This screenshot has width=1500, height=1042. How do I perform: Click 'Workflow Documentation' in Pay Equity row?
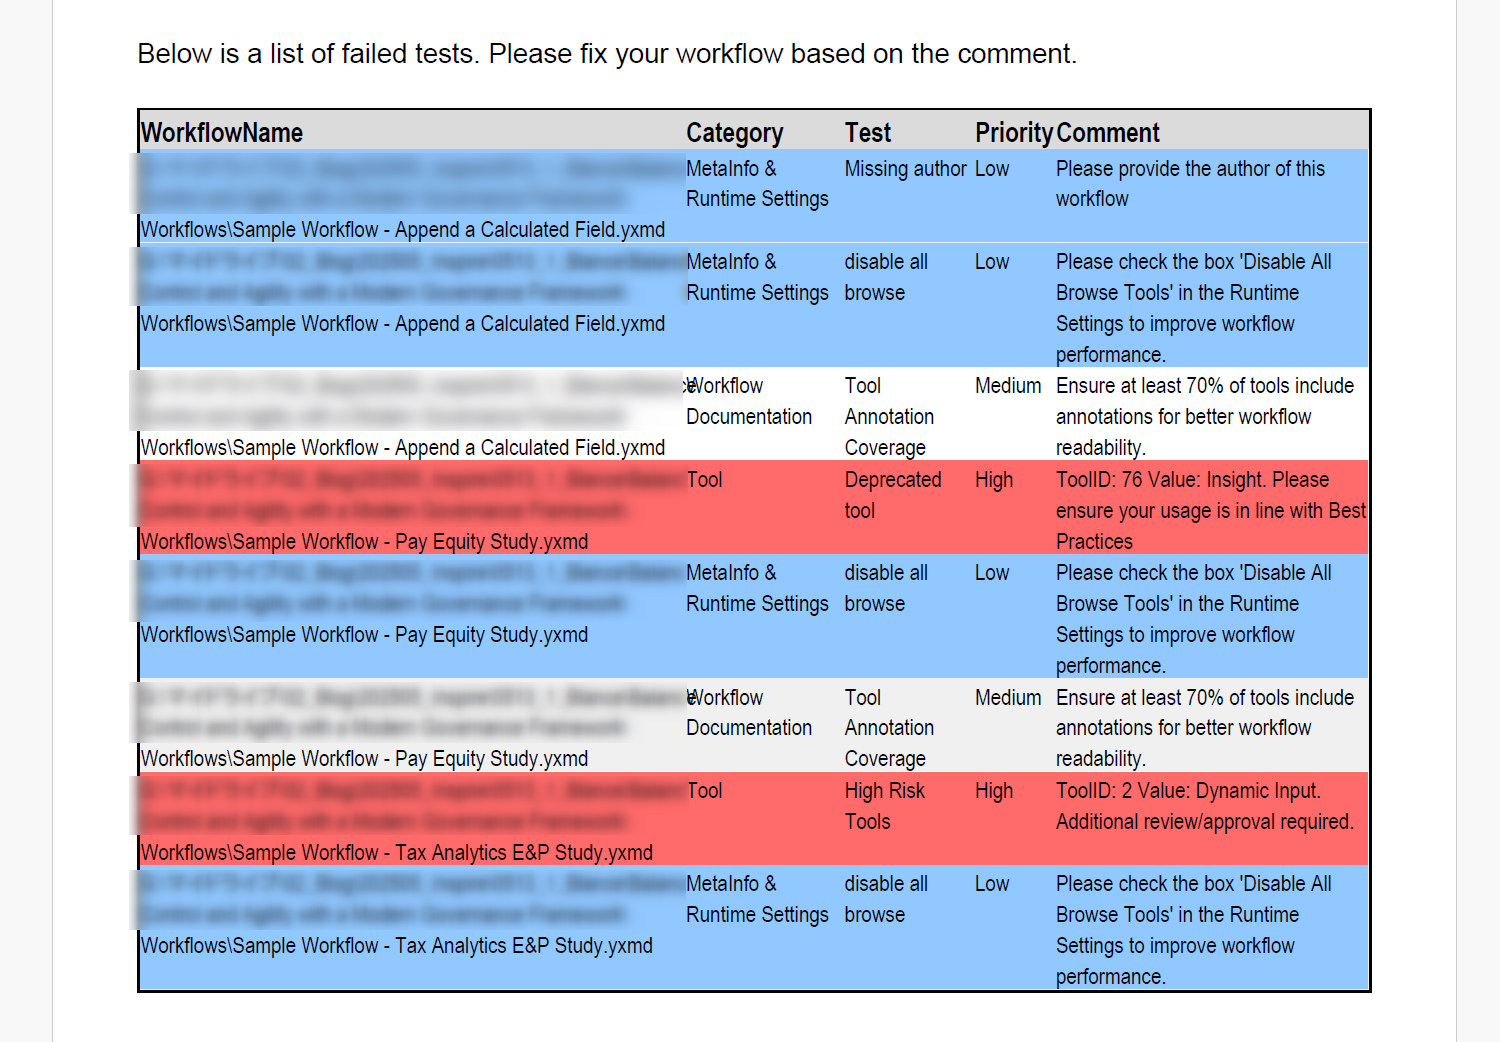[x=749, y=713]
